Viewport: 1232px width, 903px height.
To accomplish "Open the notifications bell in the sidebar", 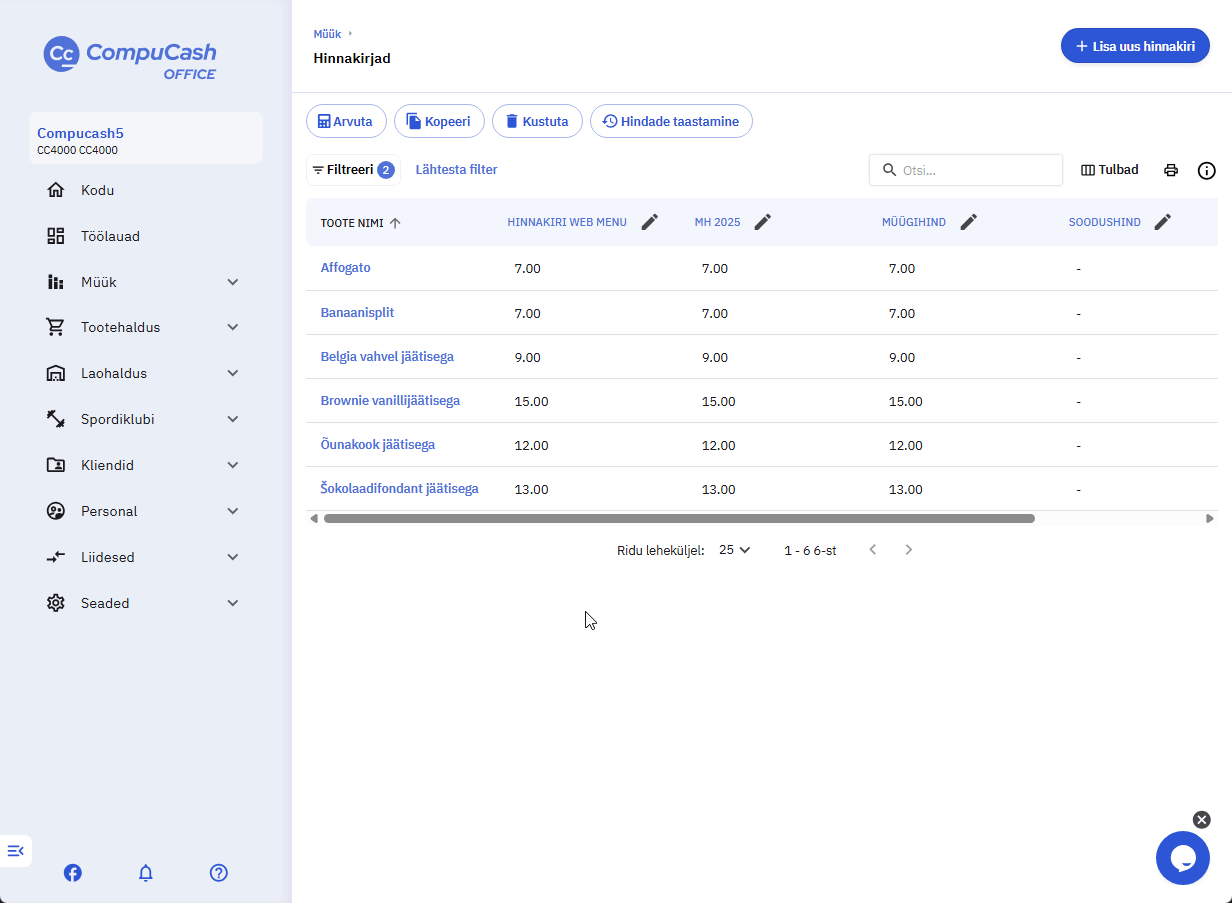I will click(146, 873).
